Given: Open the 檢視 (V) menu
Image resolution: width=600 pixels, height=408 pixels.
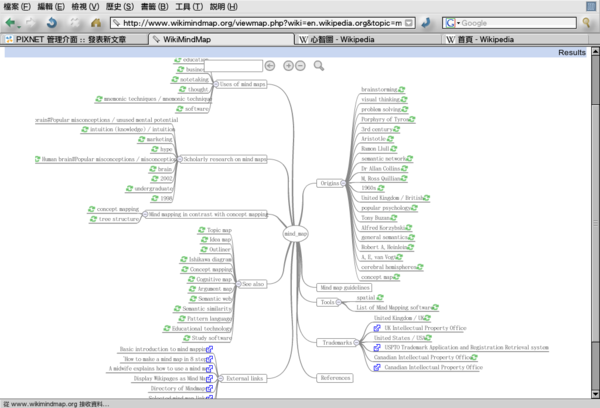Looking at the screenshot, I should tap(85, 7).
